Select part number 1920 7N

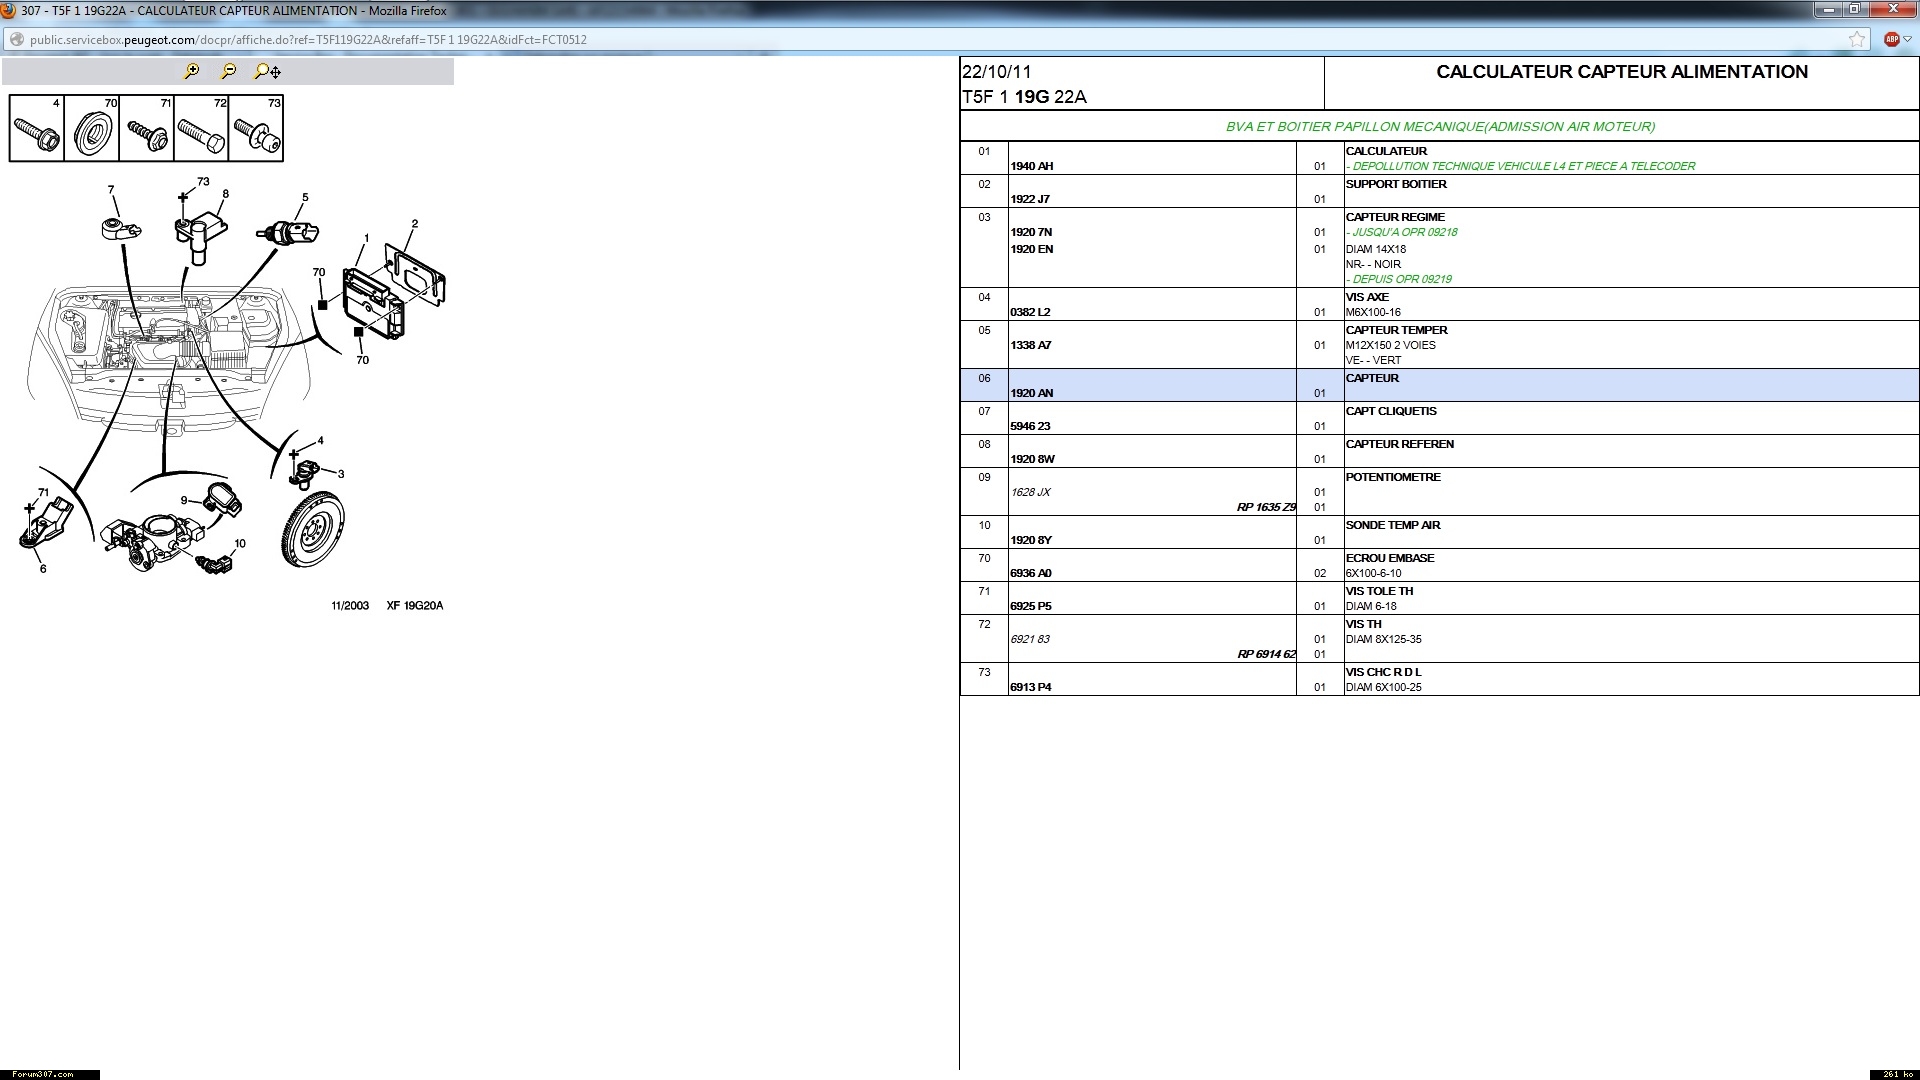(1031, 232)
